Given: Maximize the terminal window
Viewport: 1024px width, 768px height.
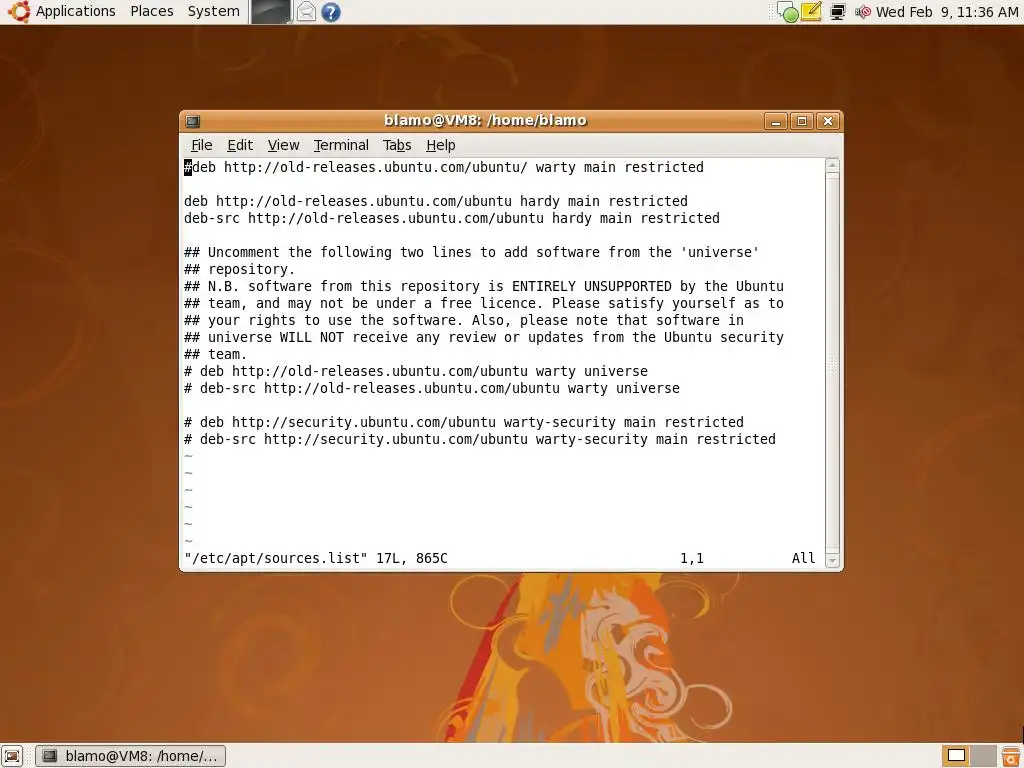Looking at the screenshot, I should pyautogui.click(x=802, y=121).
